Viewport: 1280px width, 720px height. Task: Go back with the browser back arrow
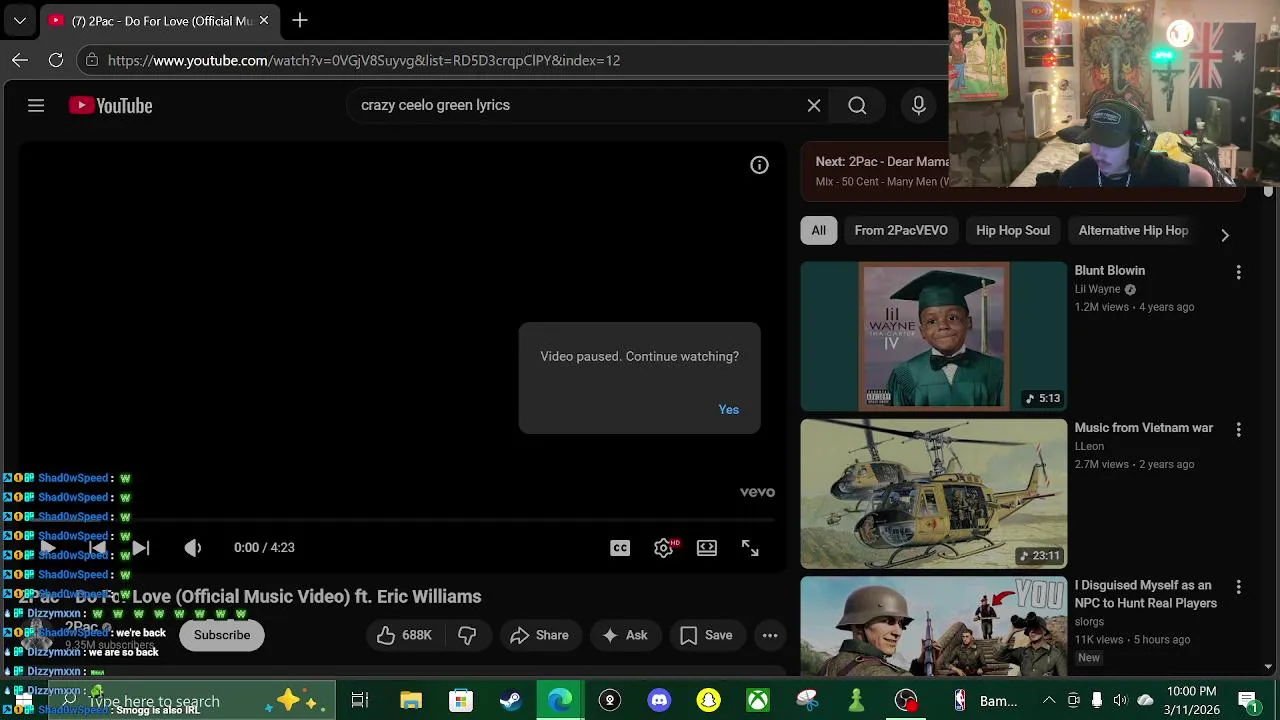coord(20,60)
